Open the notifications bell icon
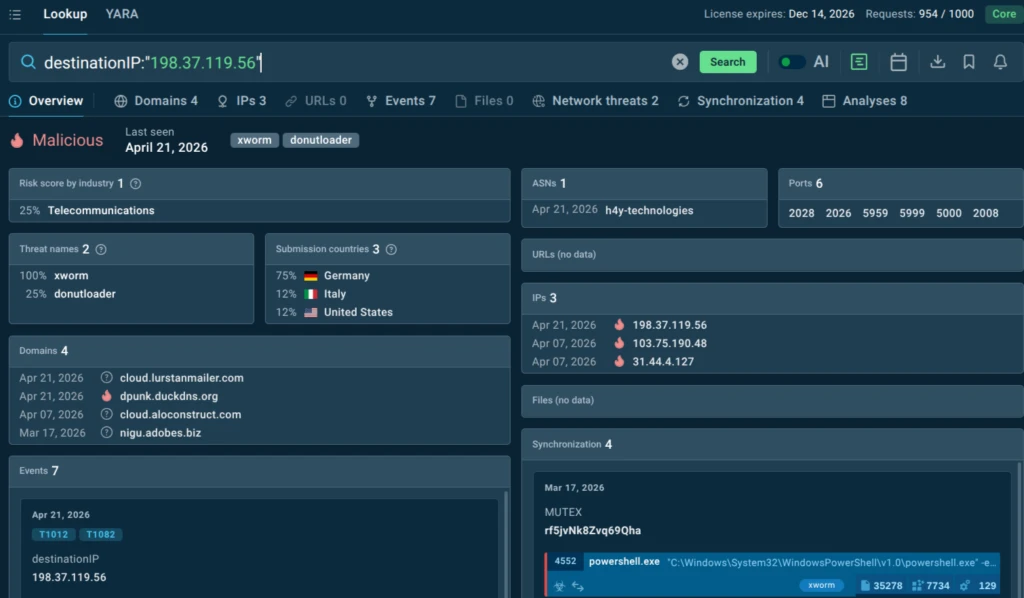Viewport: 1024px width, 598px height. coord(999,62)
